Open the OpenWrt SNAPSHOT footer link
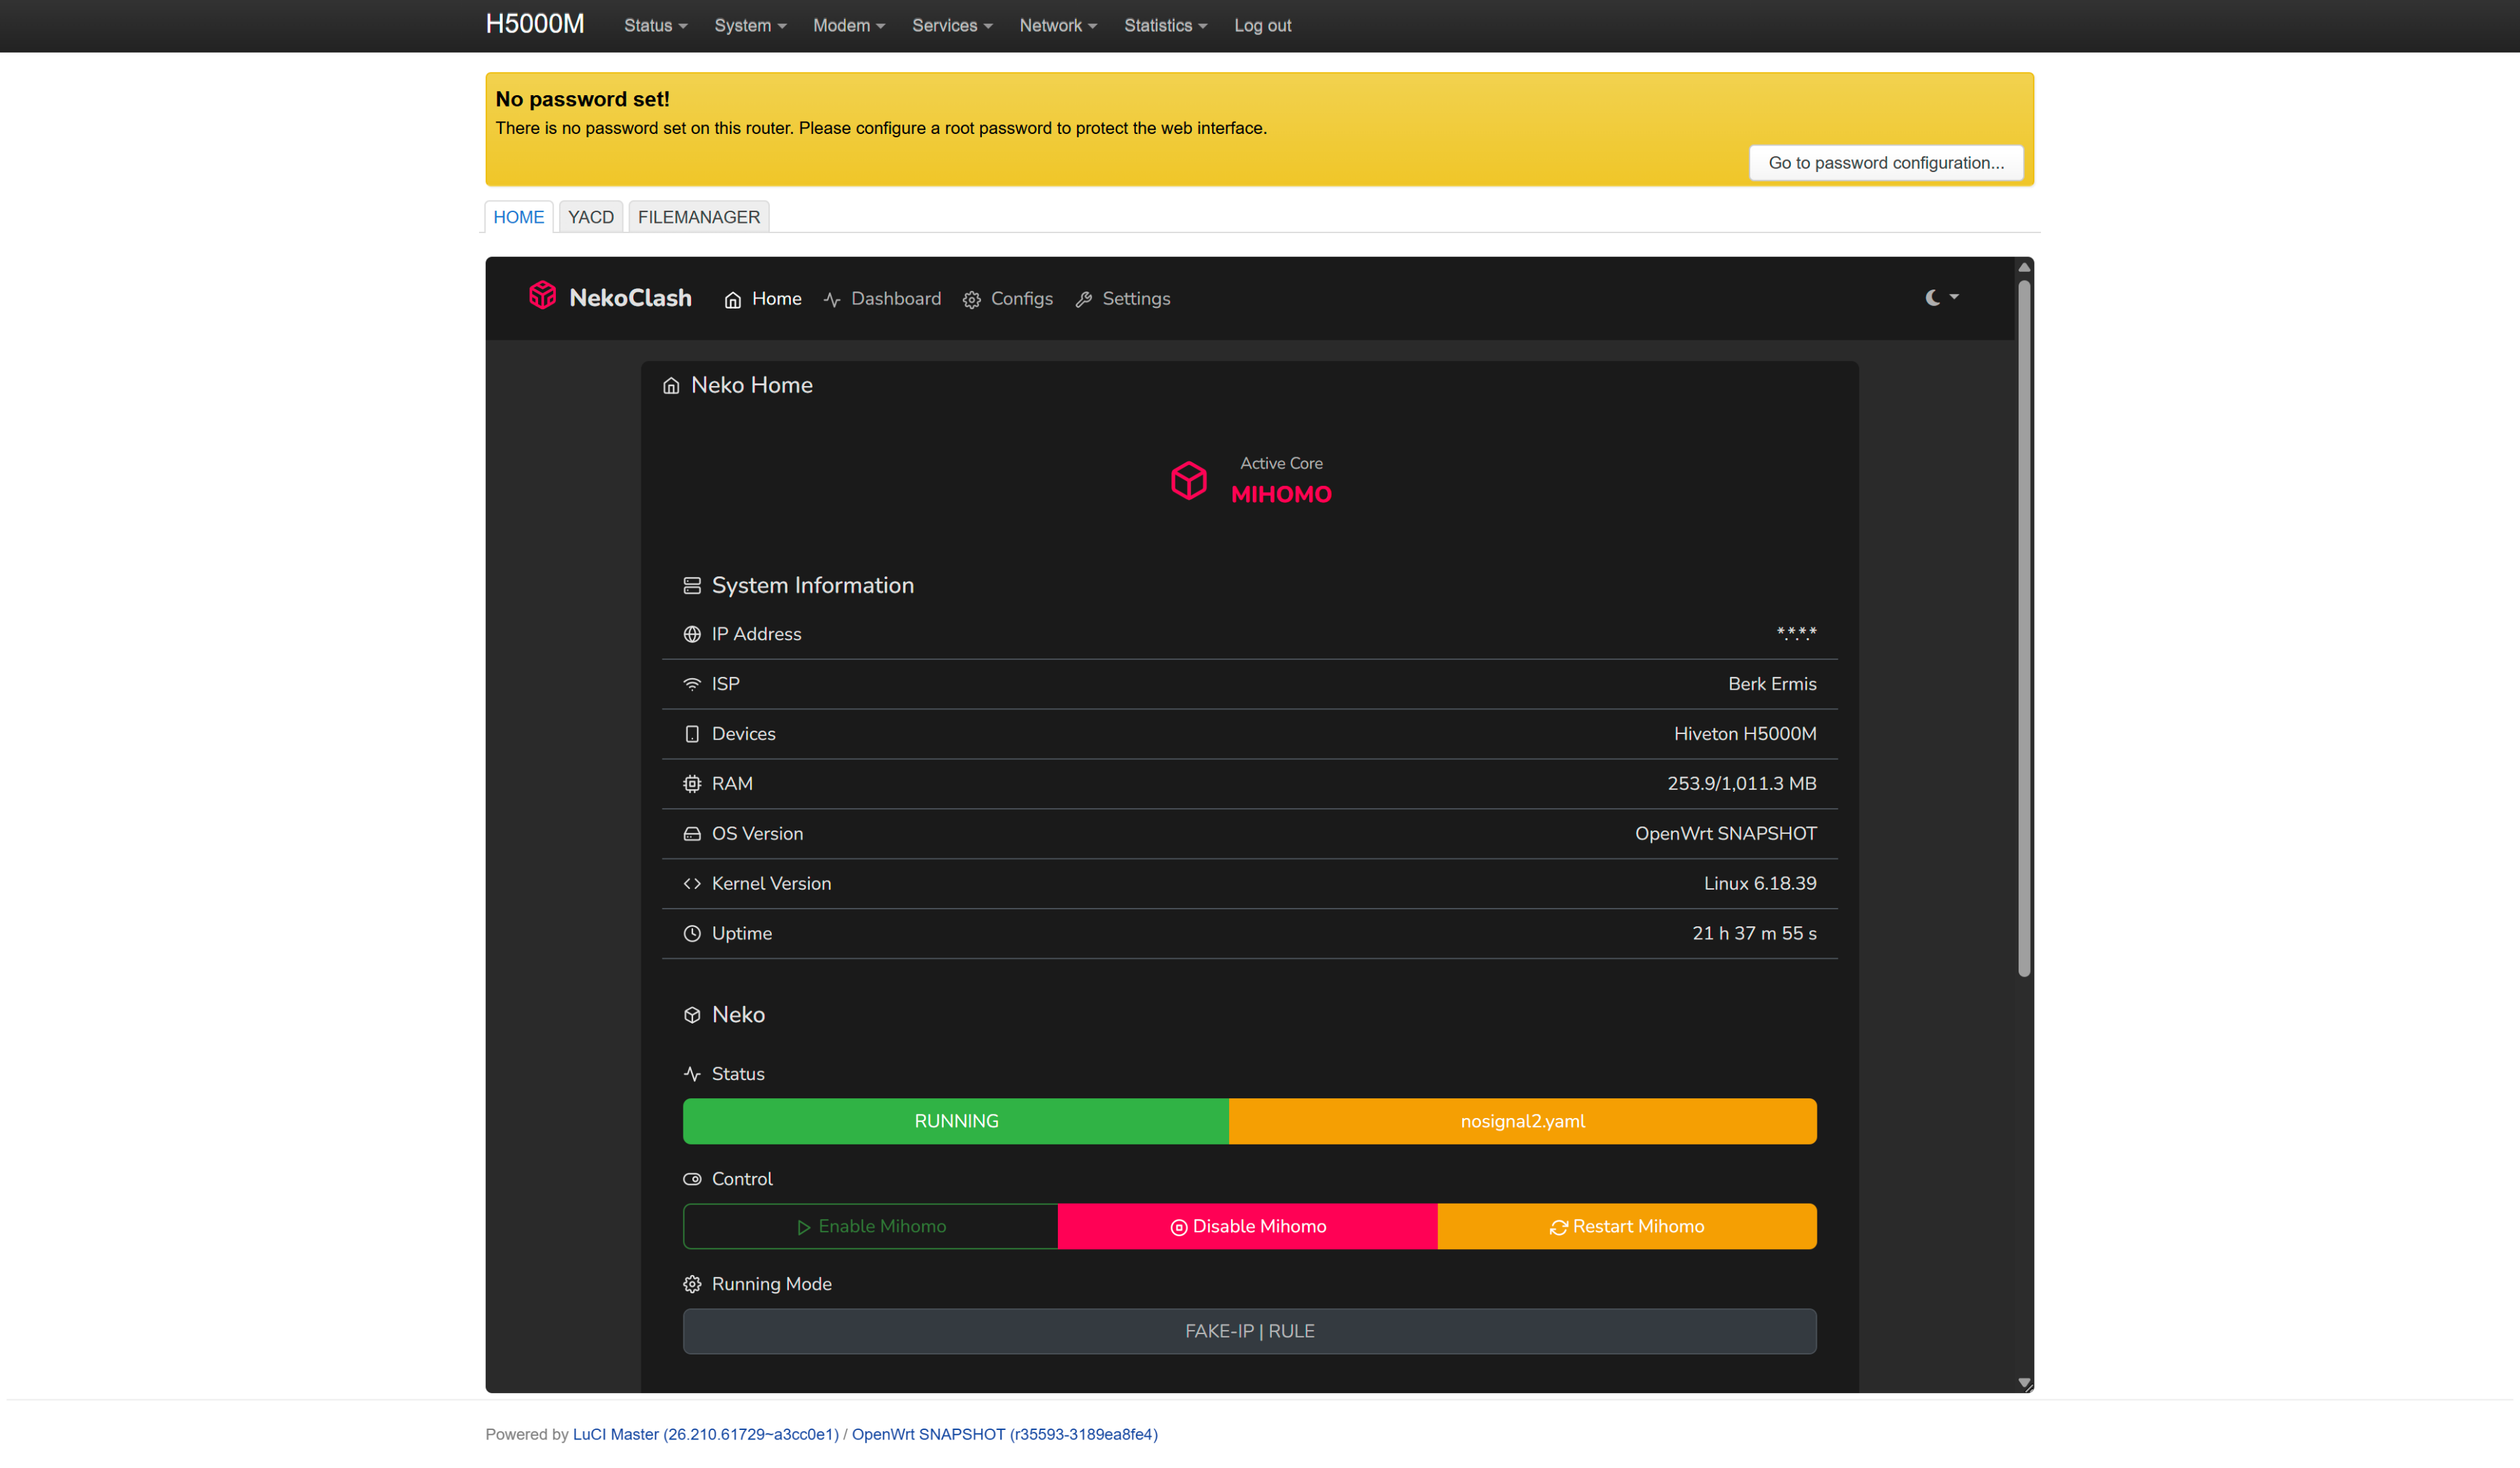 [x=1004, y=1435]
